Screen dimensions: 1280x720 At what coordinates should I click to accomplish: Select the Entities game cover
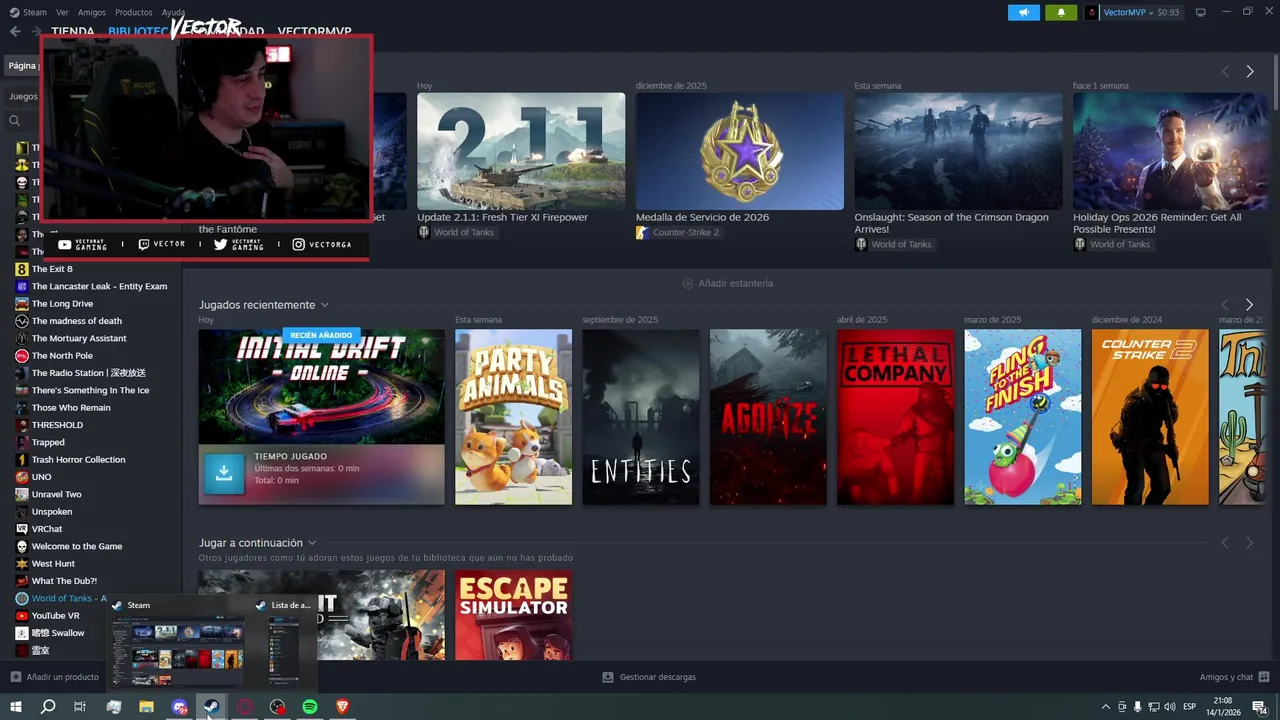(641, 417)
